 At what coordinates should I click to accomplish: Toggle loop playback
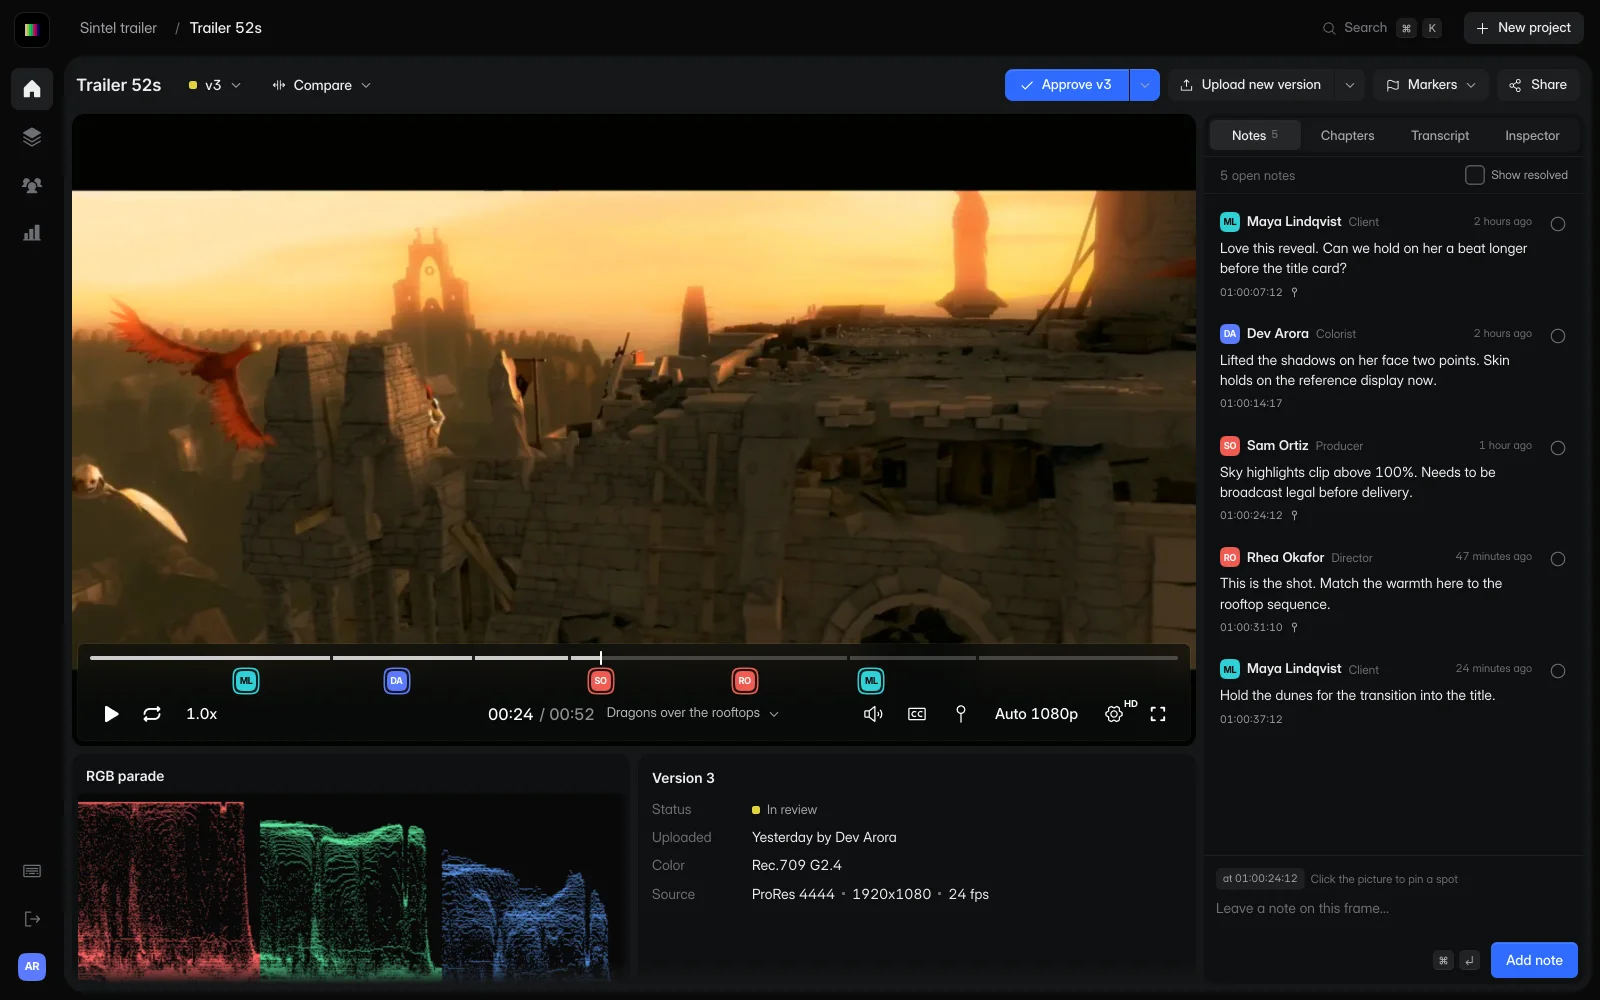click(x=152, y=714)
